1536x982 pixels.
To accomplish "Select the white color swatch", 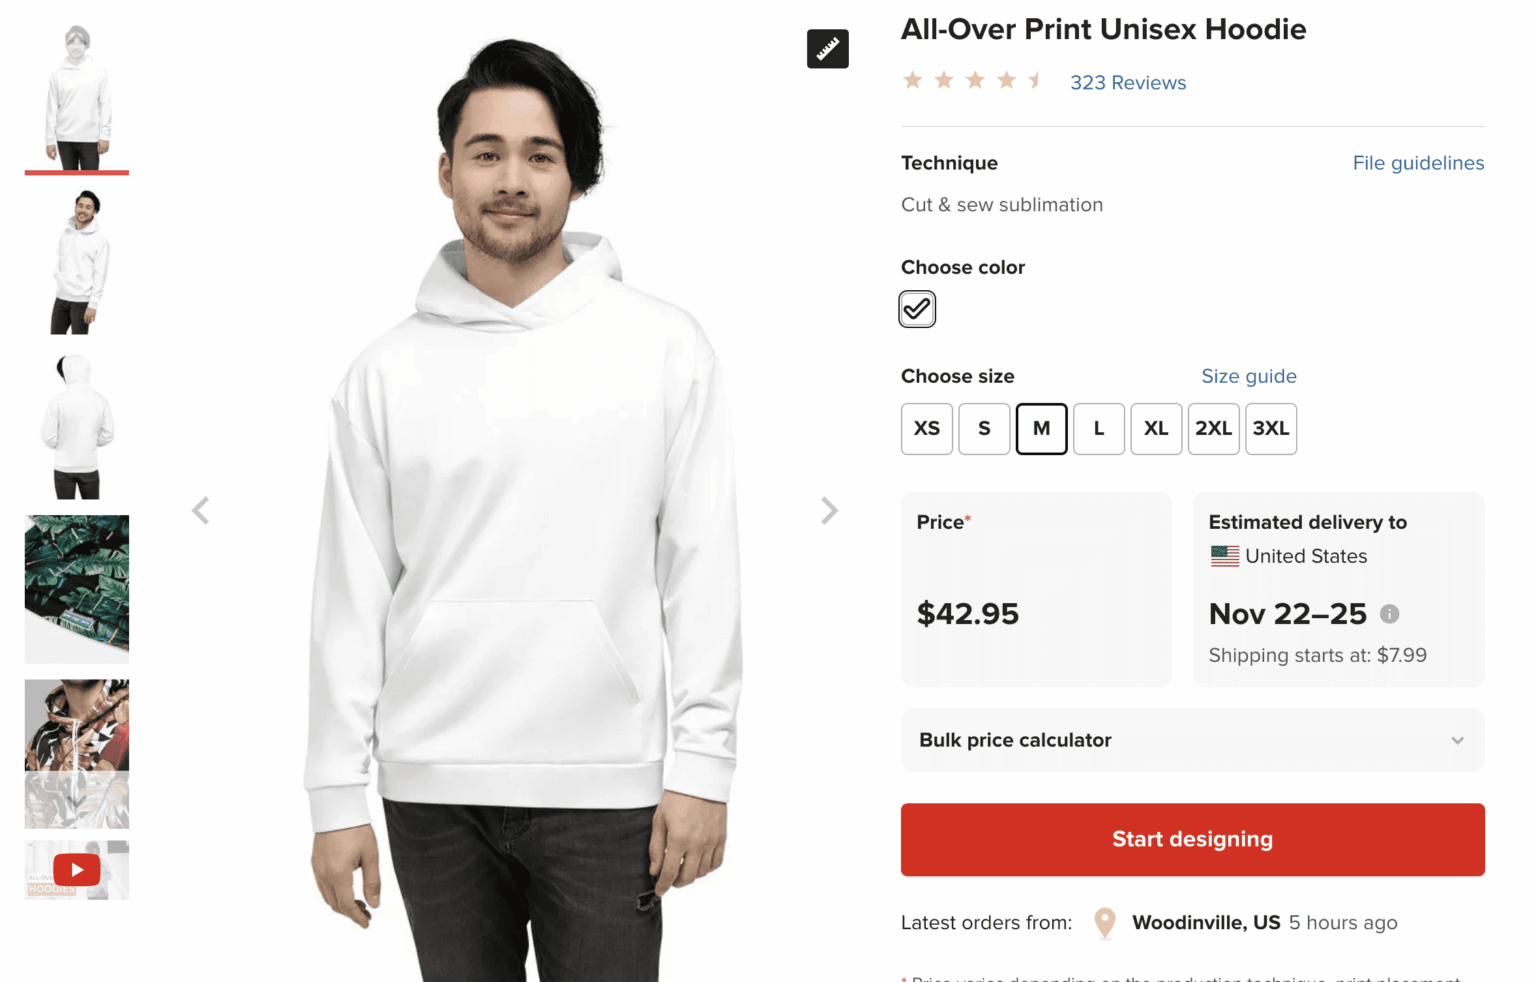I will pyautogui.click(x=917, y=309).
